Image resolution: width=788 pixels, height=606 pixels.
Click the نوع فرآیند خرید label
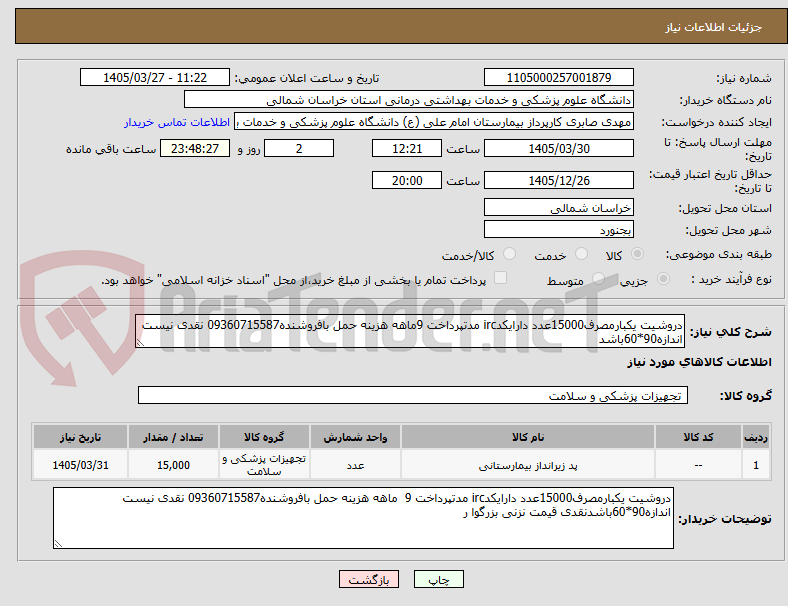click(732, 279)
